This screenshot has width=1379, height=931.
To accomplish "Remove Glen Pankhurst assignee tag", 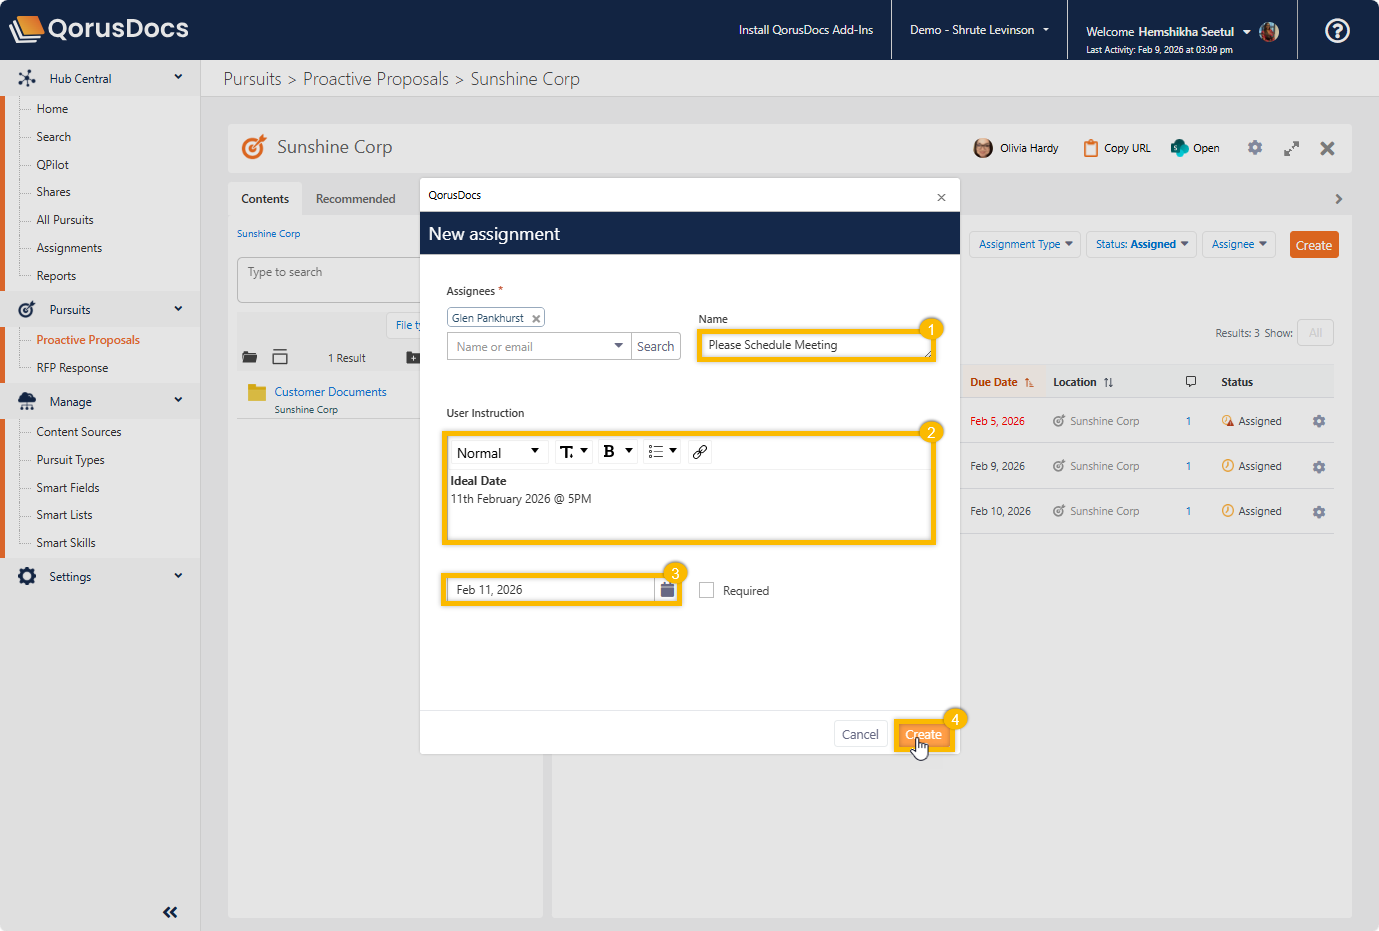I will pyautogui.click(x=536, y=319).
